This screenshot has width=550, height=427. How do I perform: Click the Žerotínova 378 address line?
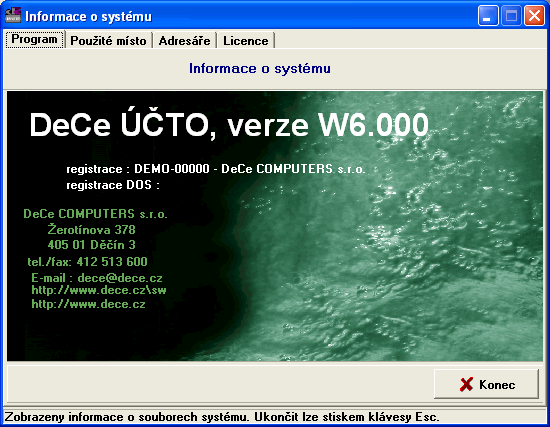pos(92,229)
